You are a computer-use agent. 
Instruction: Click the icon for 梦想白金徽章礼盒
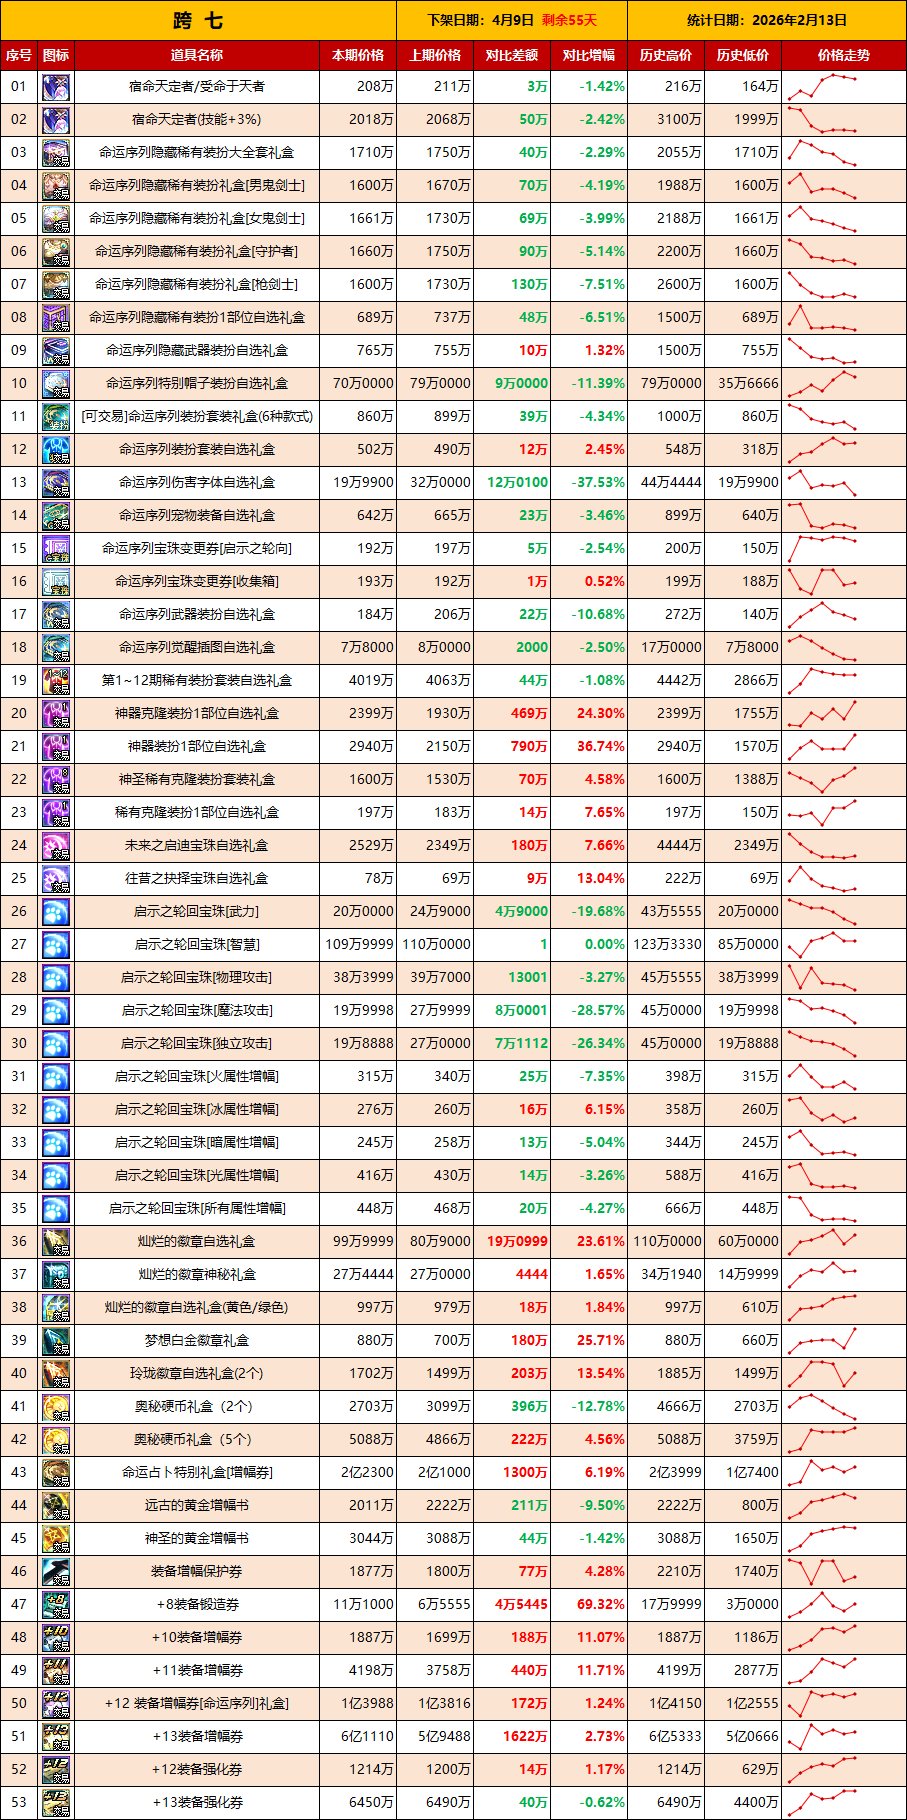click(56, 1341)
